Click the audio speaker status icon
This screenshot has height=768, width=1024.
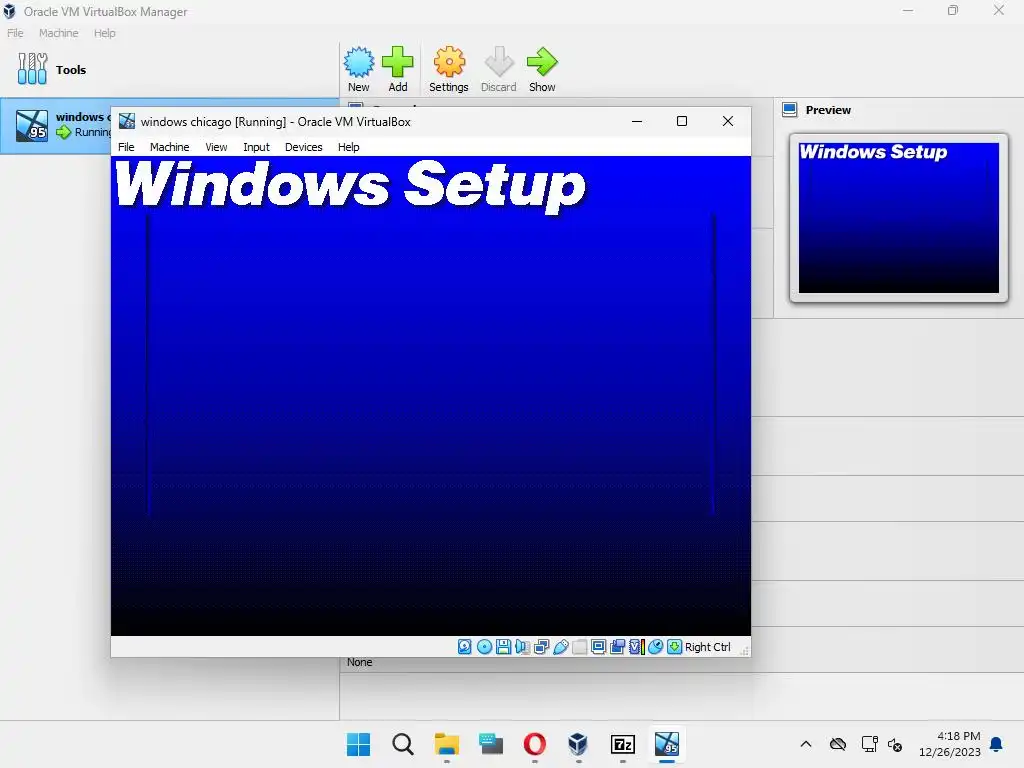click(x=522, y=647)
